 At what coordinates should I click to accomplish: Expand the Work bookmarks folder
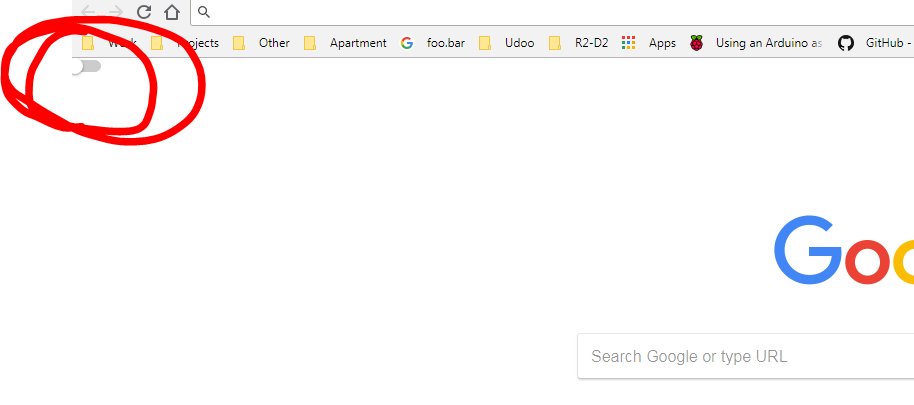click(109, 43)
